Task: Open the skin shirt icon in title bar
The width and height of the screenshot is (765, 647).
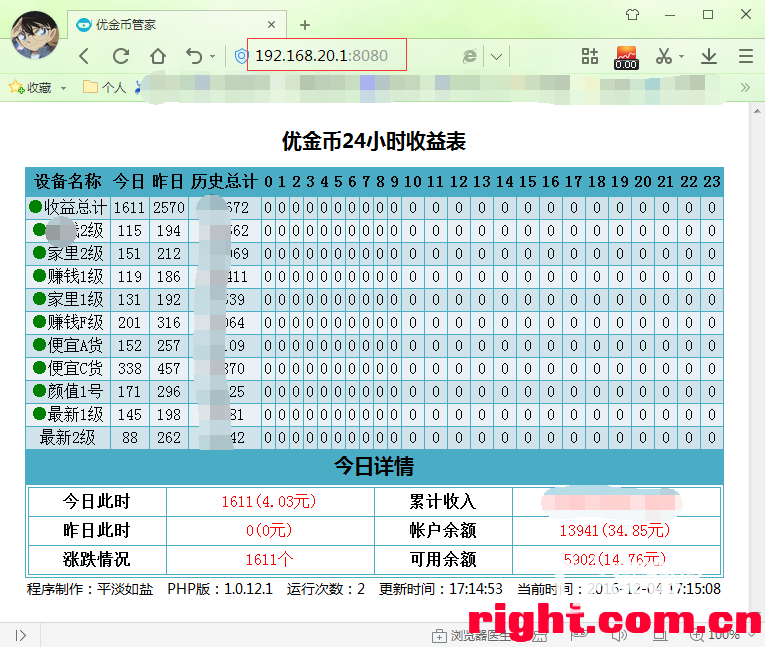Action: click(632, 15)
